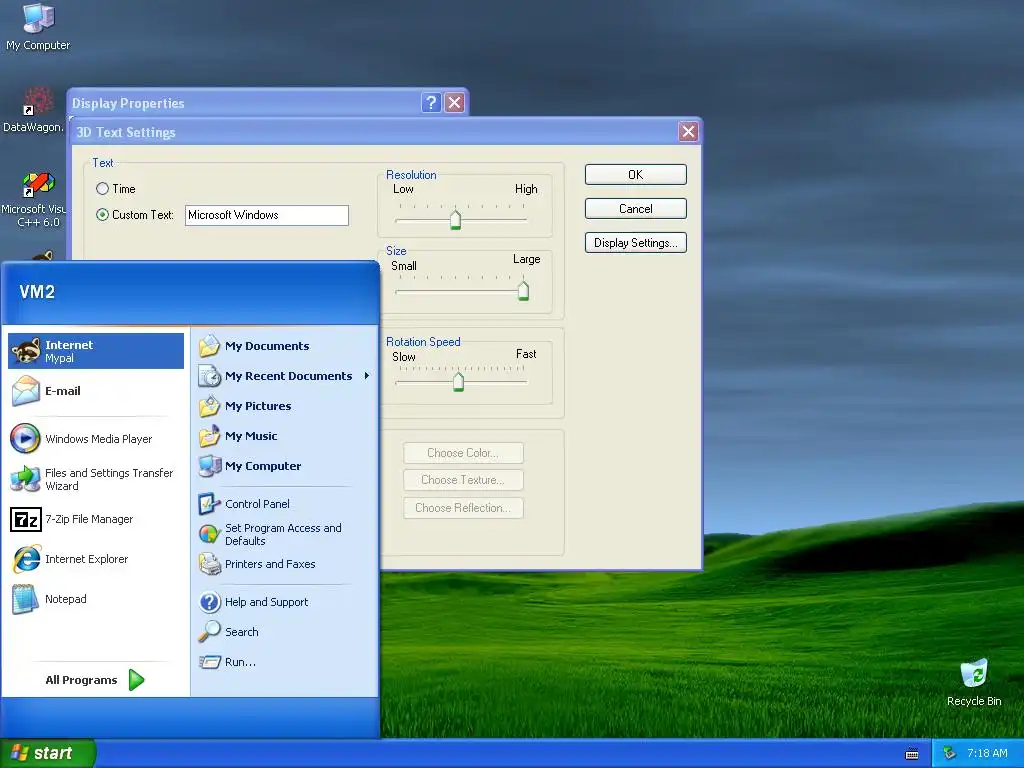1024x768 pixels.
Task: Close the 3D Text Settings dialog
Action: click(x=688, y=132)
